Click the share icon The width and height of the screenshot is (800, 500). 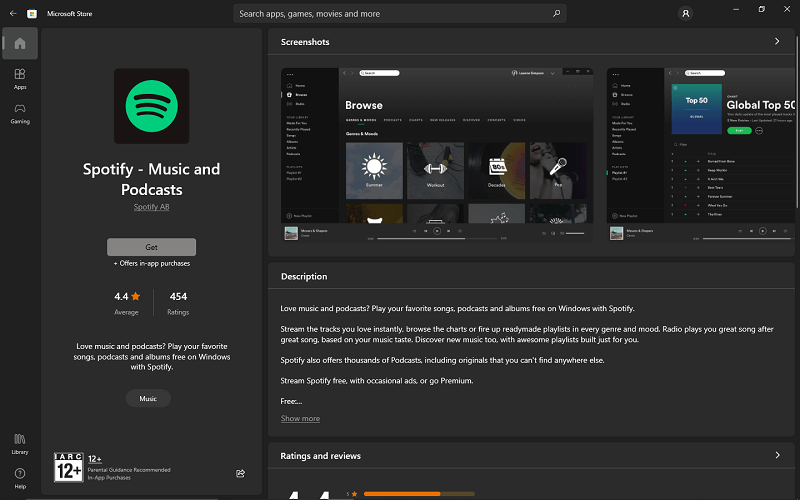[240, 473]
